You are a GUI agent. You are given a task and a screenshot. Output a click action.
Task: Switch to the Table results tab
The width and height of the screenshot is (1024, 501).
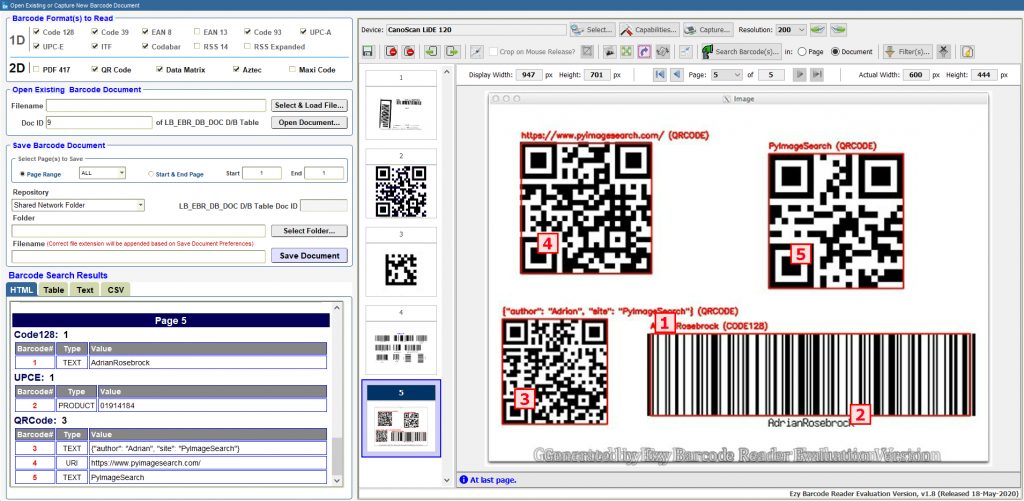(x=54, y=289)
